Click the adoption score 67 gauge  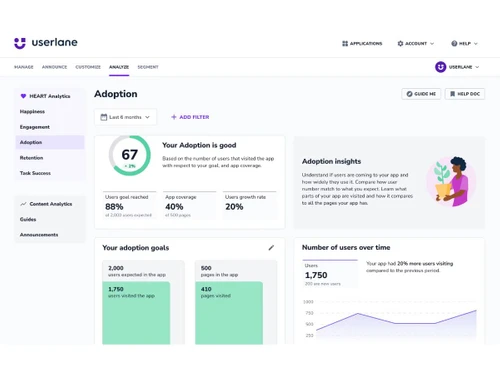pyautogui.click(x=130, y=155)
